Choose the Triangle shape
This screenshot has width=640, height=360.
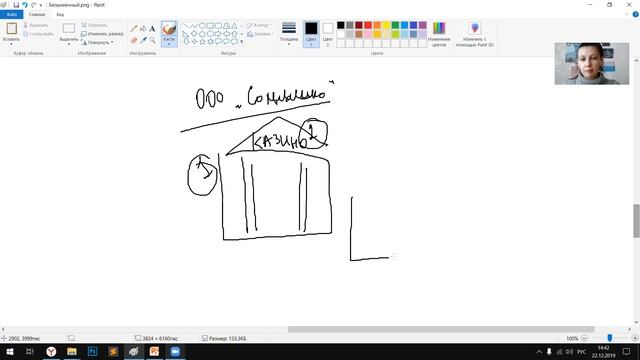click(x=234, y=26)
